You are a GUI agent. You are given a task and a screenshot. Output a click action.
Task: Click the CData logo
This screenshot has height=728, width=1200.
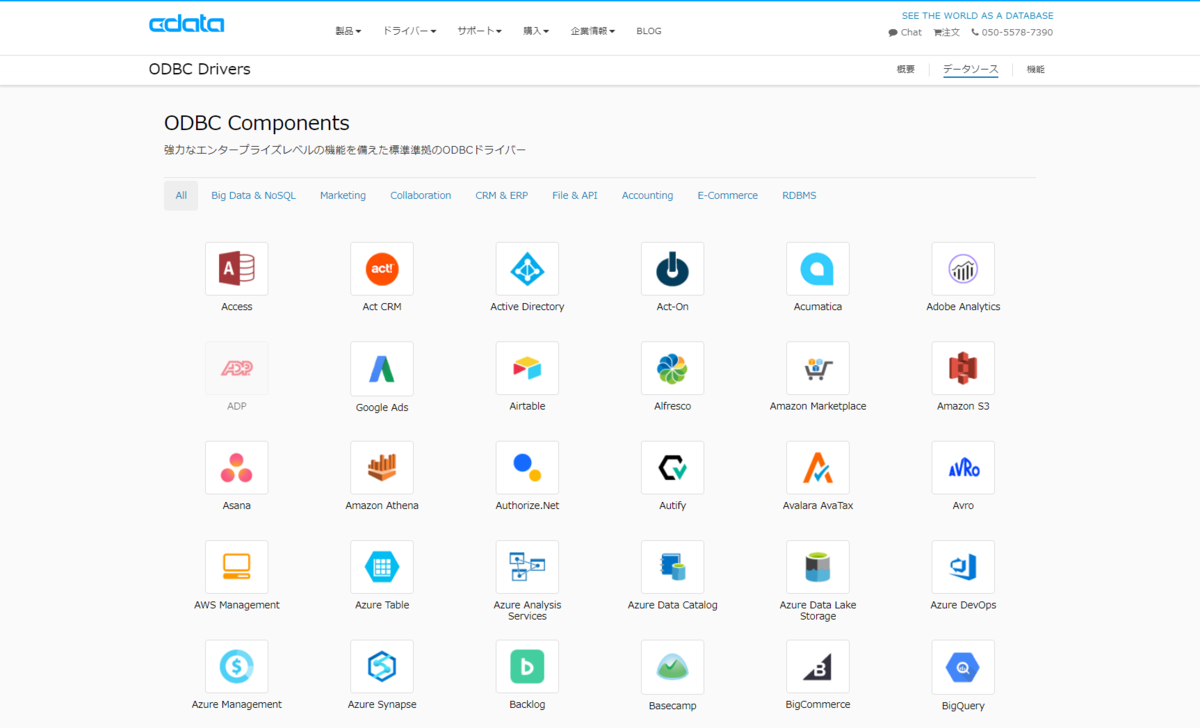(x=187, y=25)
